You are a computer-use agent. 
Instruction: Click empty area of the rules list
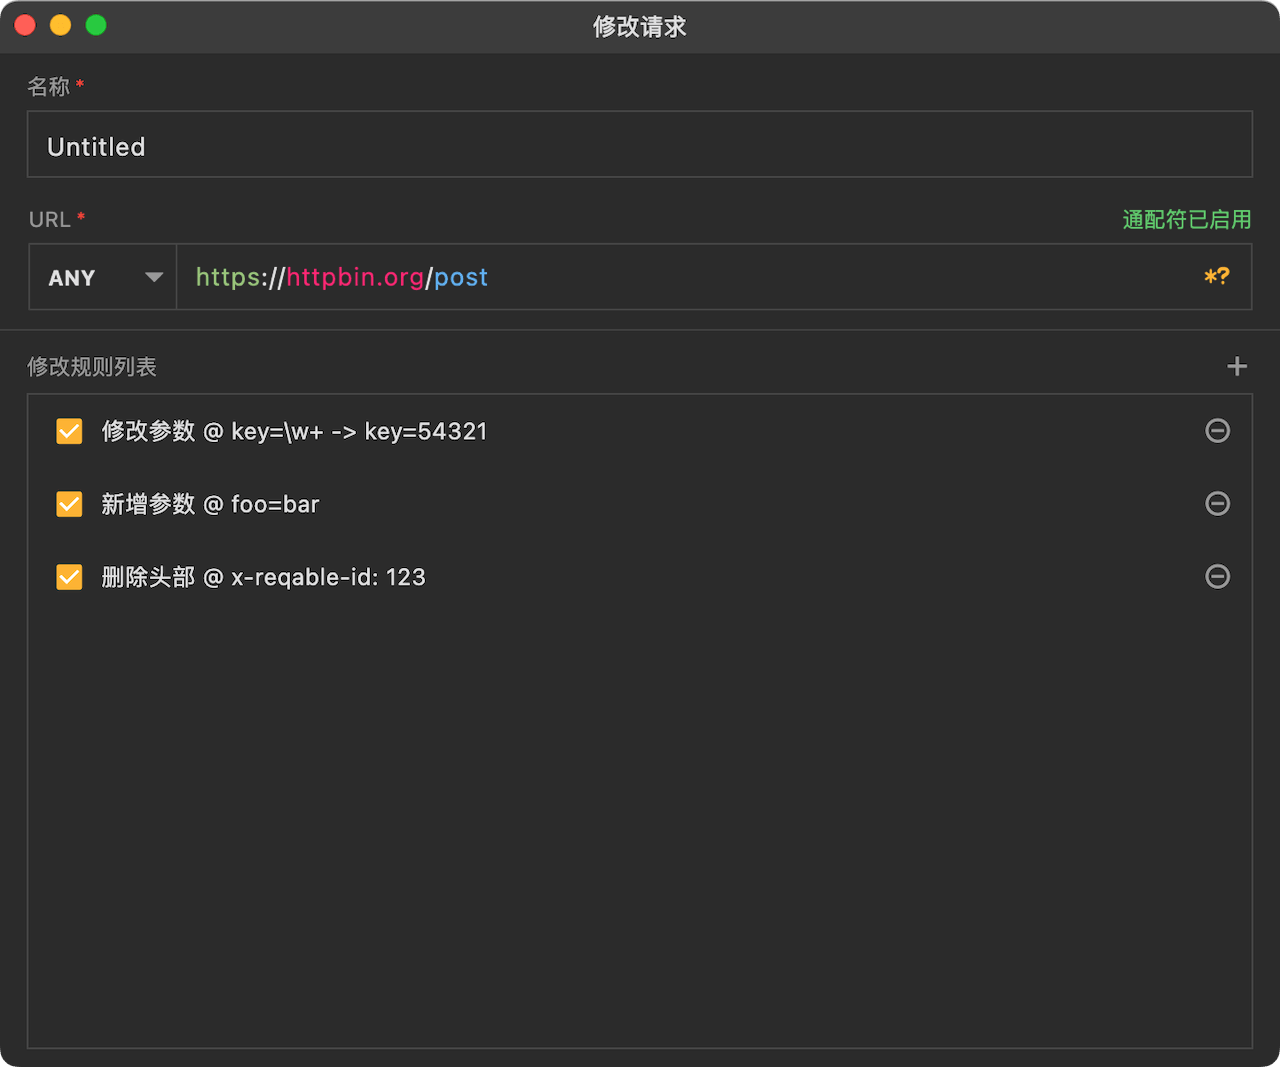[x=640, y=830]
